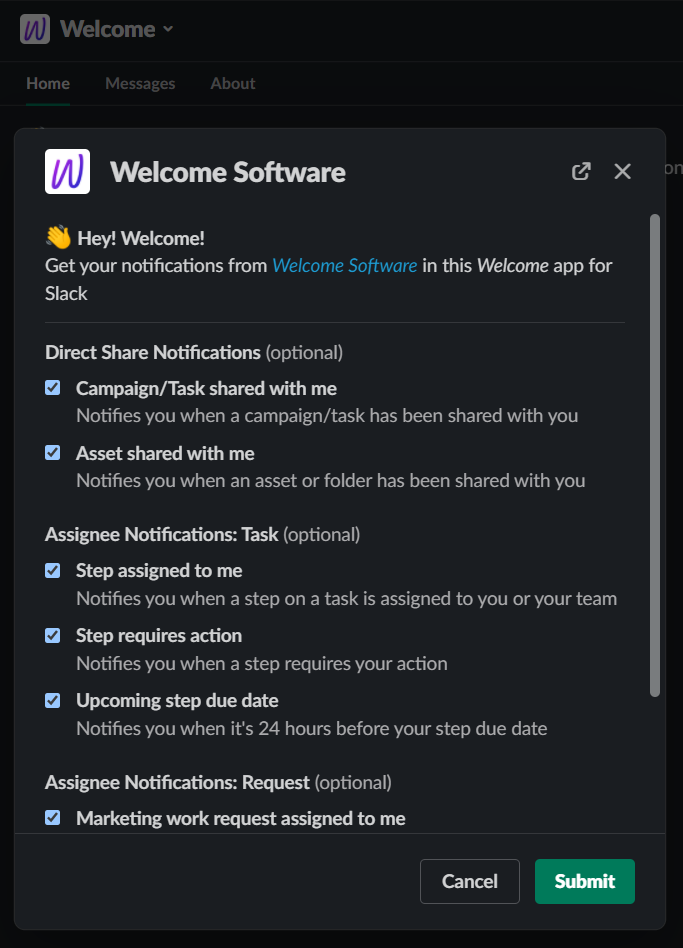The height and width of the screenshot is (948, 683).
Task: Click the Welcome Software app logo in the dialog
Action: coord(66,171)
